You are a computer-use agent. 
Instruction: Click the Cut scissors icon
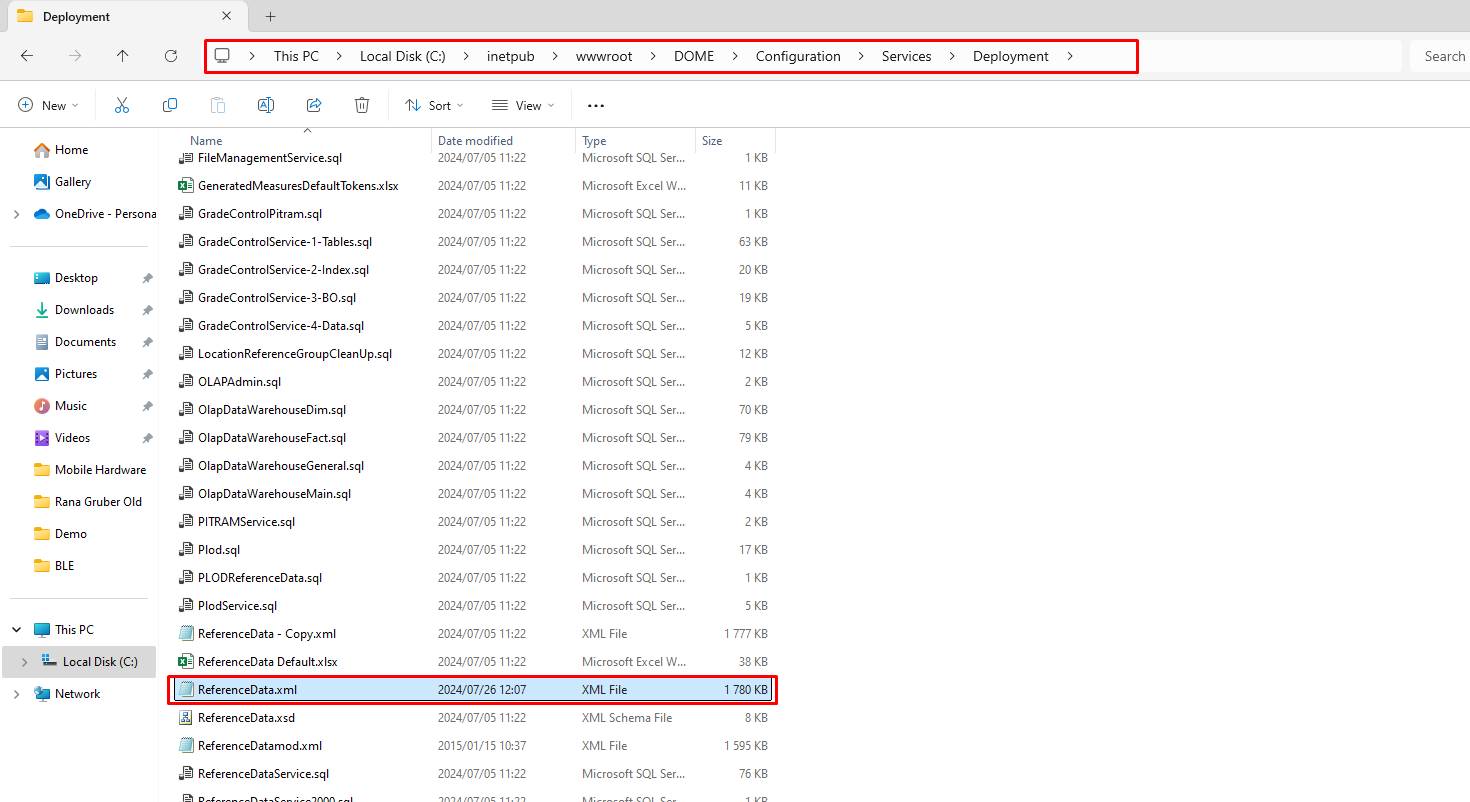[122, 105]
